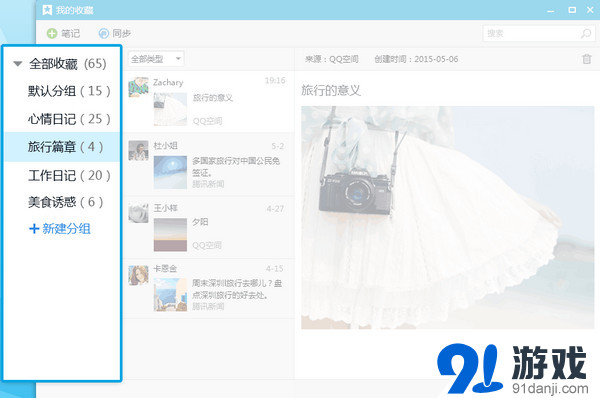This screenshot has width=600, height=398.
Task: Click the 我的收藏 star icon in title bar
Action: point(47,10)
